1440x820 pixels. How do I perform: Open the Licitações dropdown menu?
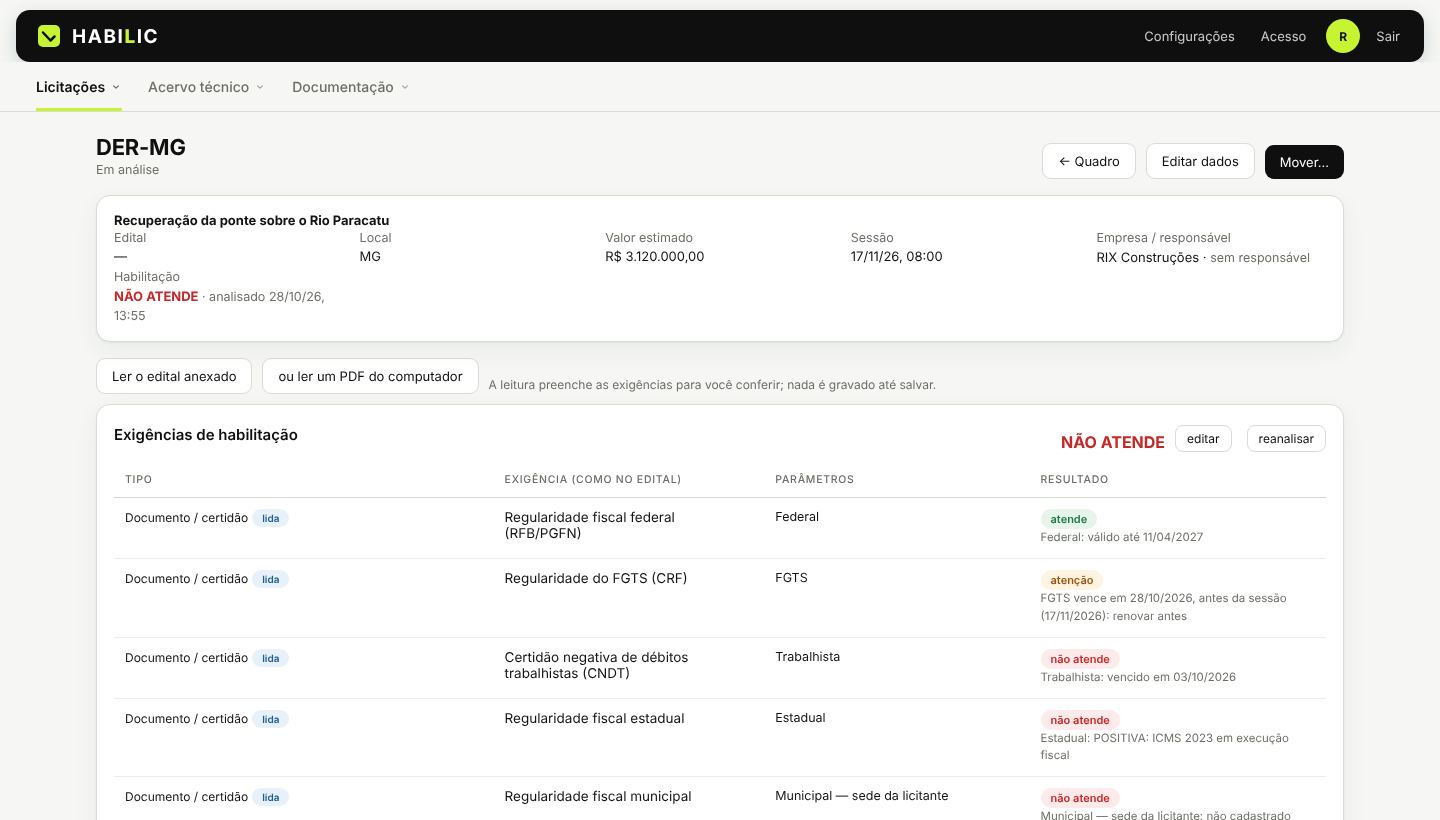click(x=78, y=87)
